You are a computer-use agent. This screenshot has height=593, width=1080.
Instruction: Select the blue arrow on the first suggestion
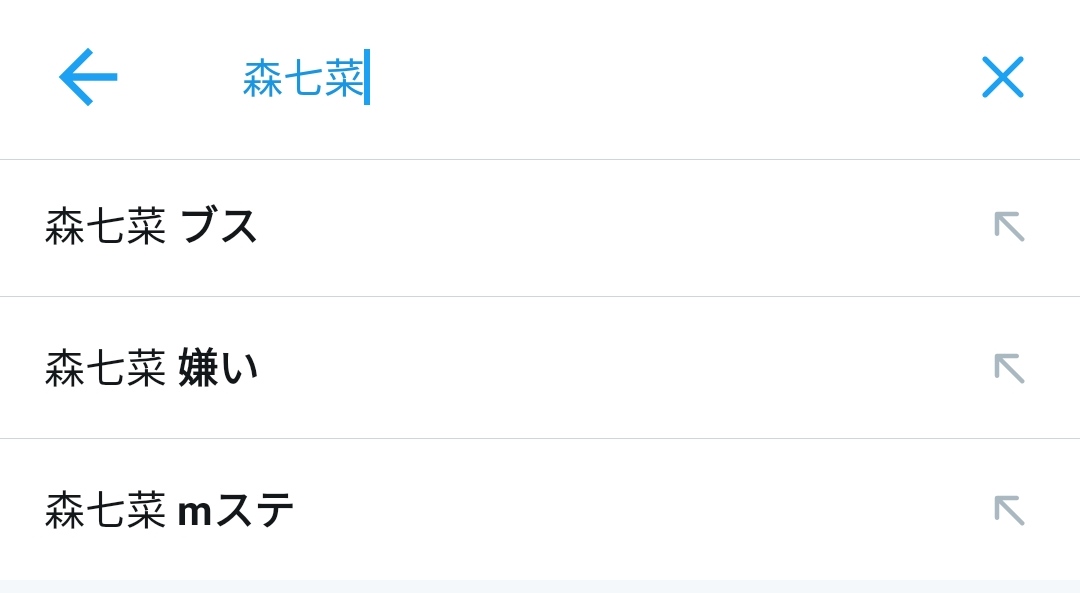(1010, 227)
